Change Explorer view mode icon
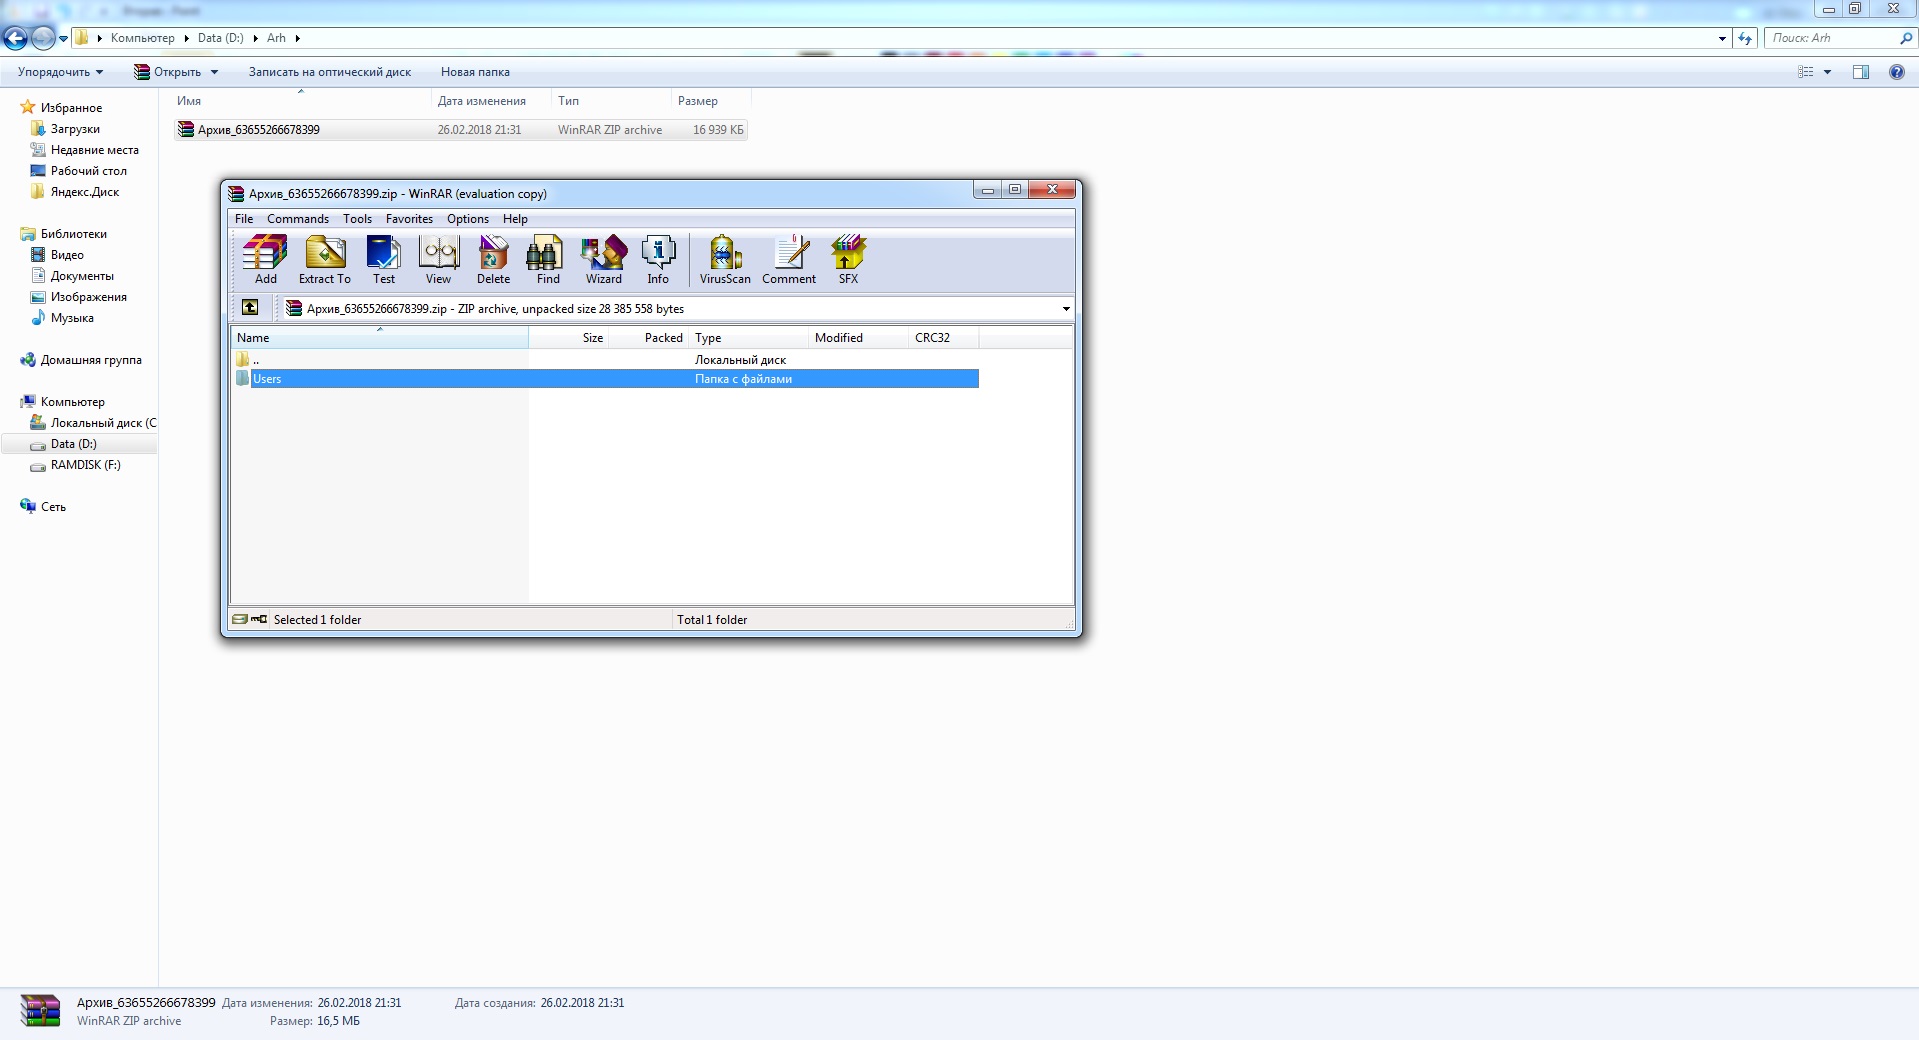The image size is (1919, 1040). pos(1806,72)
